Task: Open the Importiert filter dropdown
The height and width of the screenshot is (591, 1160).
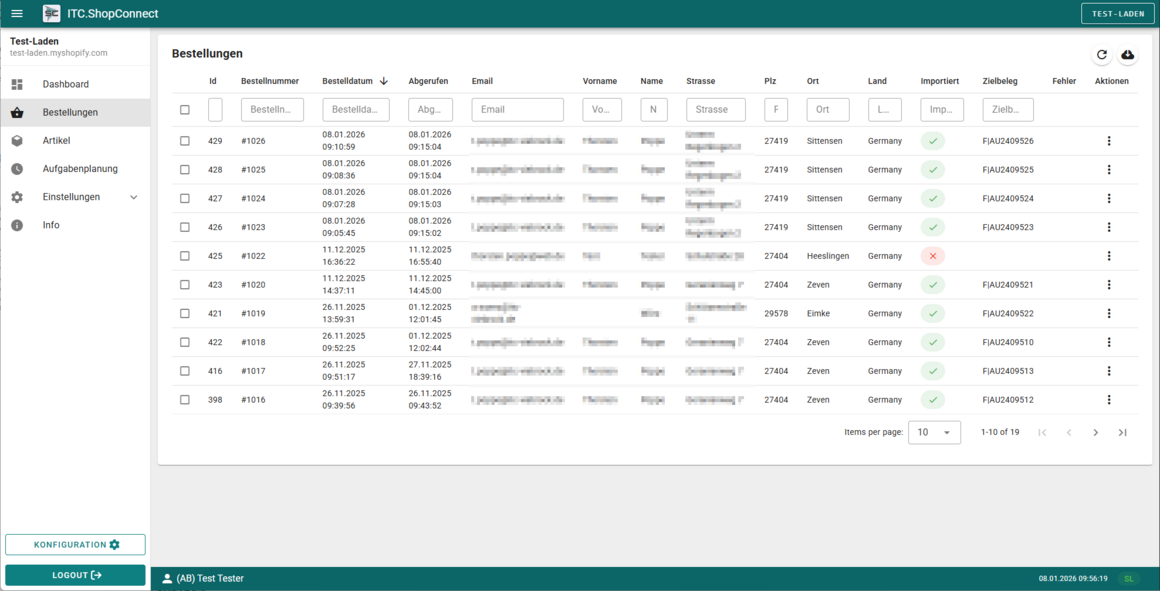Action: click(x=941, y=110)
